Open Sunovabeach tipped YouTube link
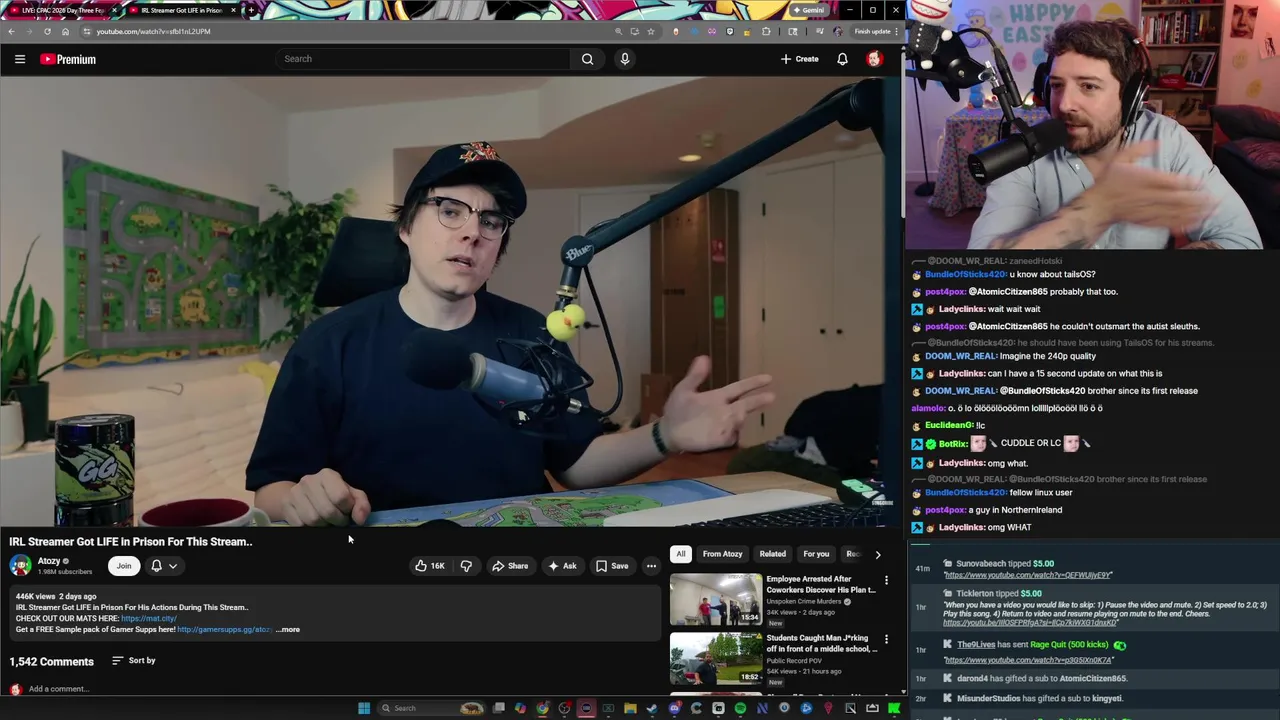Viewport: 1280px width, 720px height. [x=1028, y=575]
